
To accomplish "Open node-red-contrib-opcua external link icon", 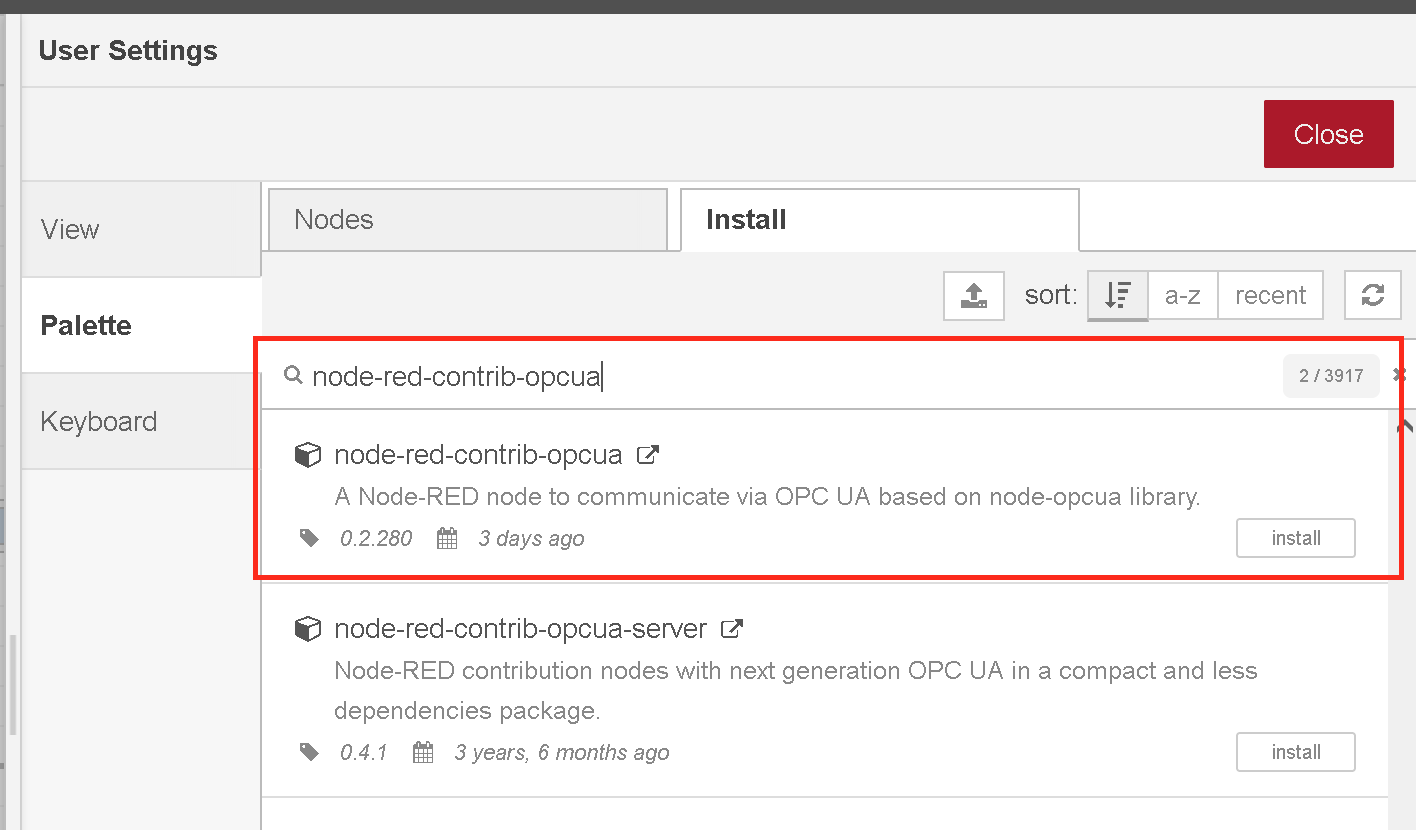I will (648, 455).
